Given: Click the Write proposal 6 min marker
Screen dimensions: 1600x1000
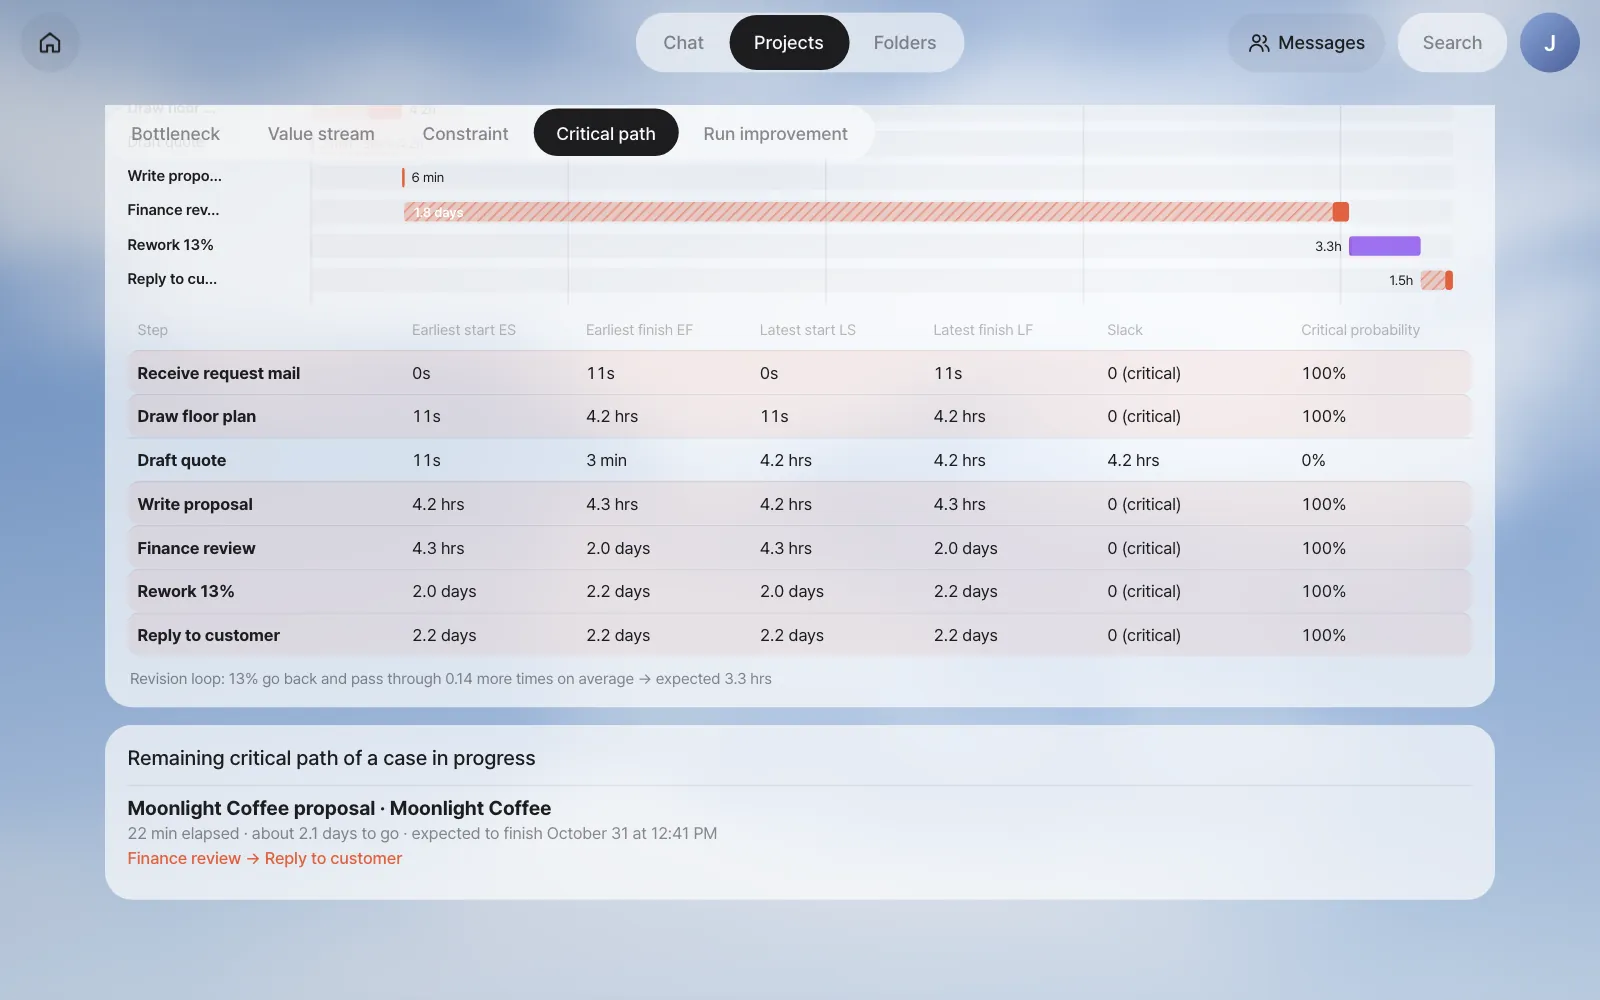Looking at the screenshot, I should click(403, 177).
